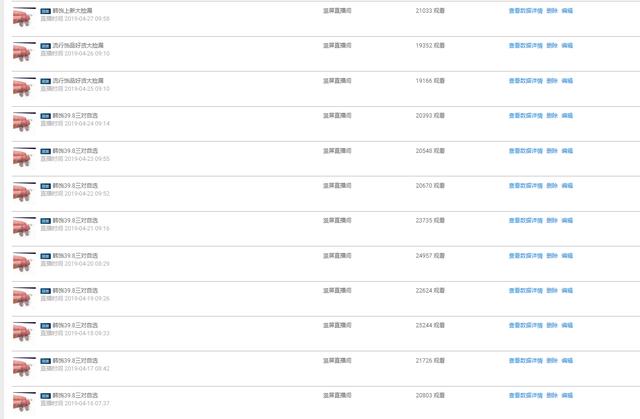
Task: Delete the livestream with 24957 views
Action: (552, 255)
